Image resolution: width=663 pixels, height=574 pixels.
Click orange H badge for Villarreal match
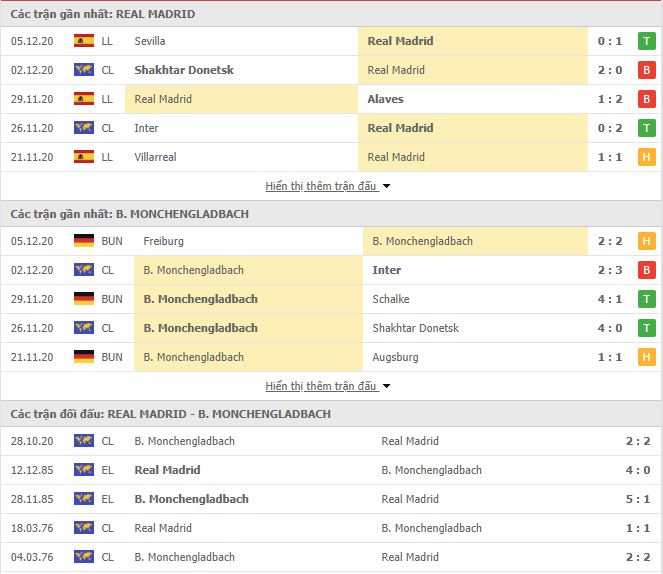pos(647,157)
